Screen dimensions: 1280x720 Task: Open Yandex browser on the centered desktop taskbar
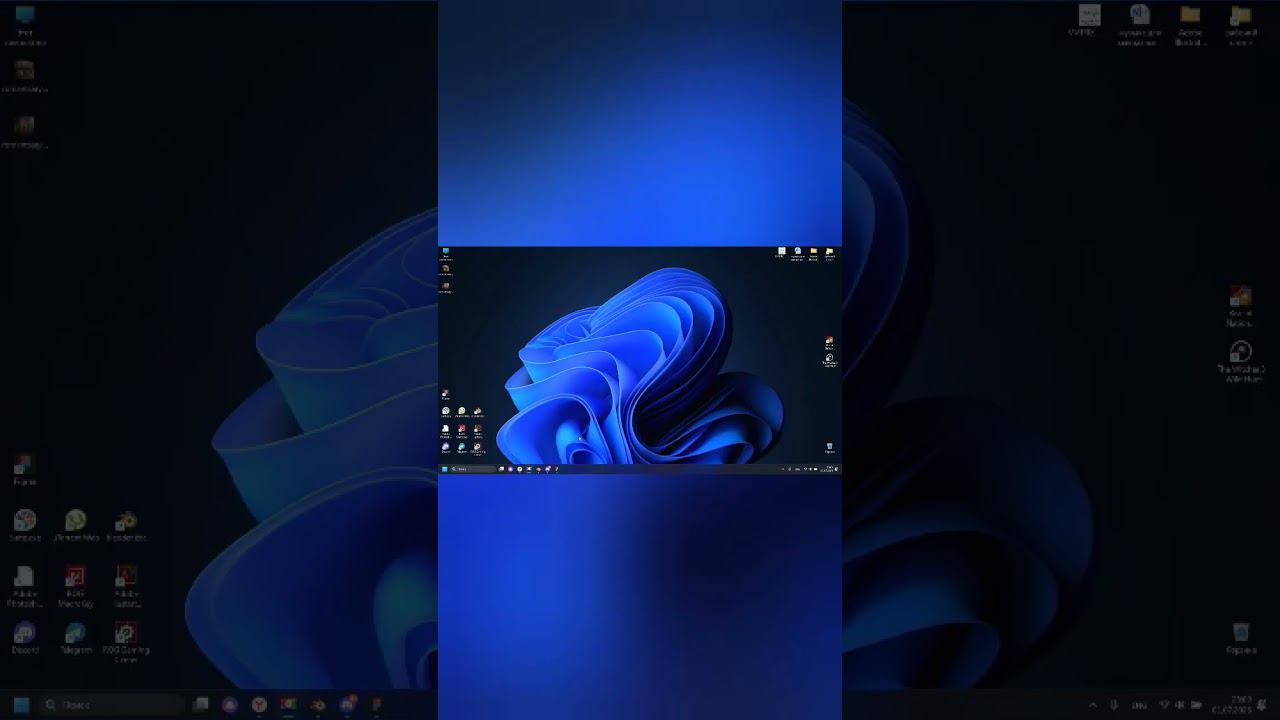coord(520,469)
